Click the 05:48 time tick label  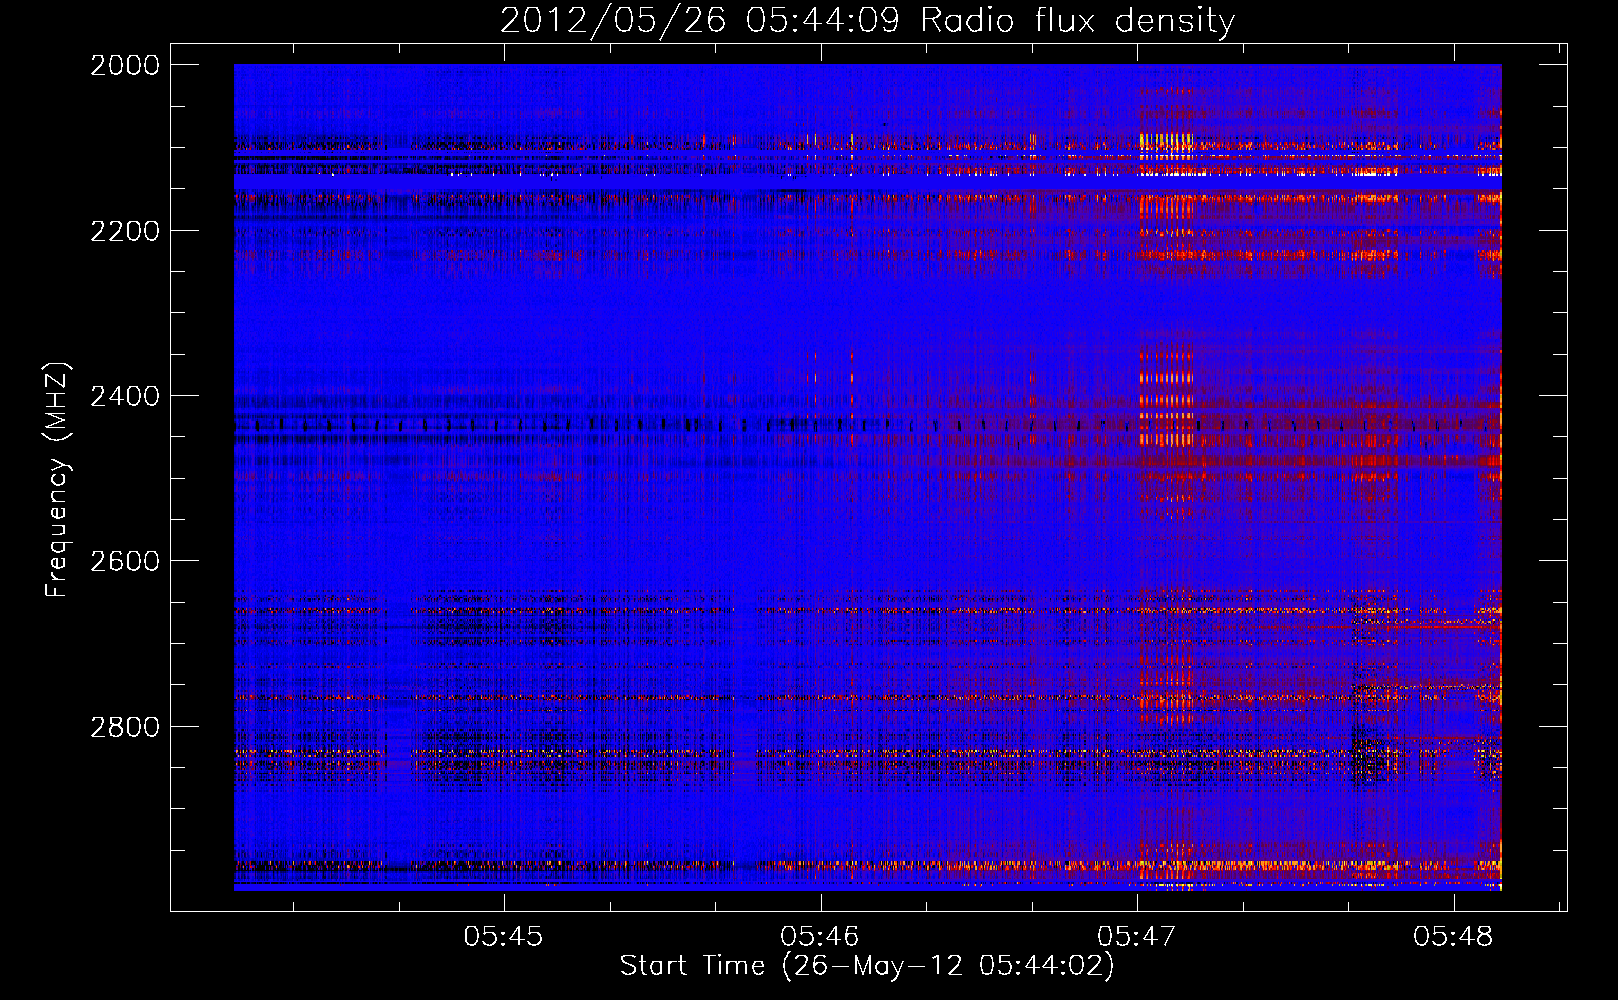click(x=1453, y=936)
